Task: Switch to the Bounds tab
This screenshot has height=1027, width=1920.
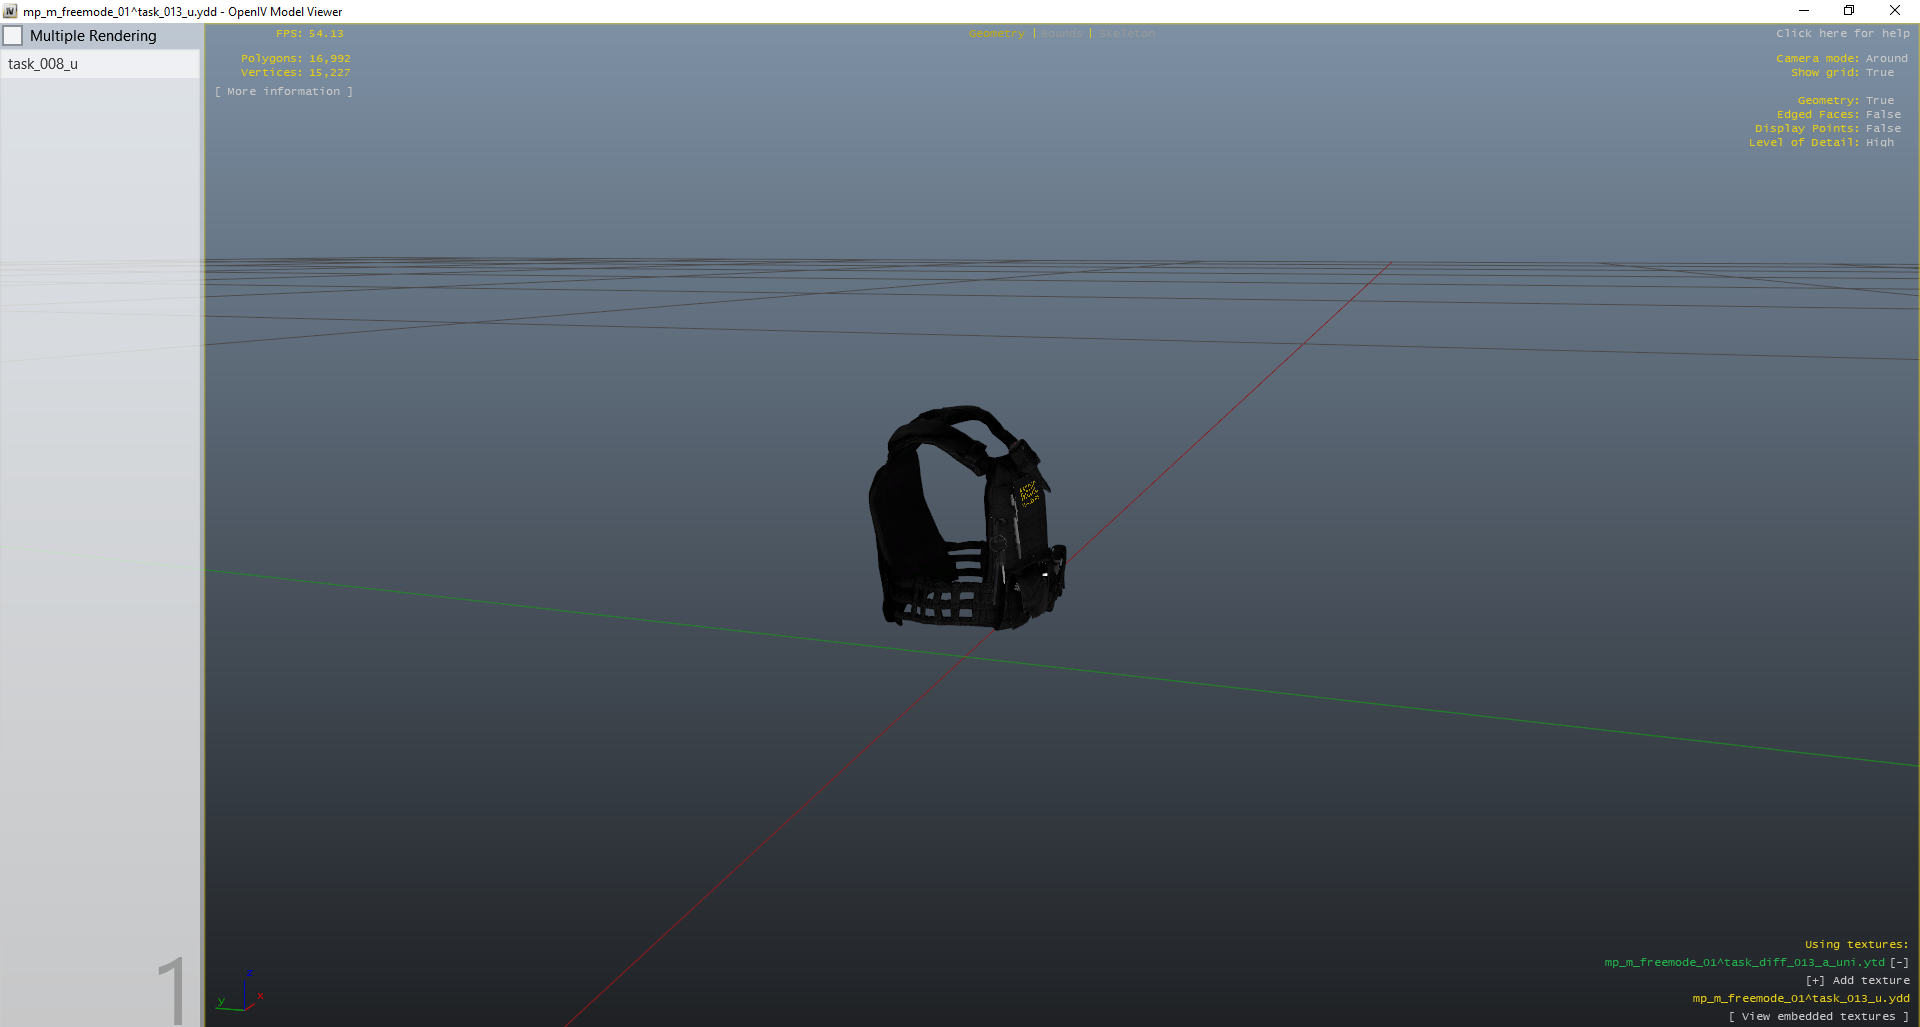Action: (x=1061, y=34)
